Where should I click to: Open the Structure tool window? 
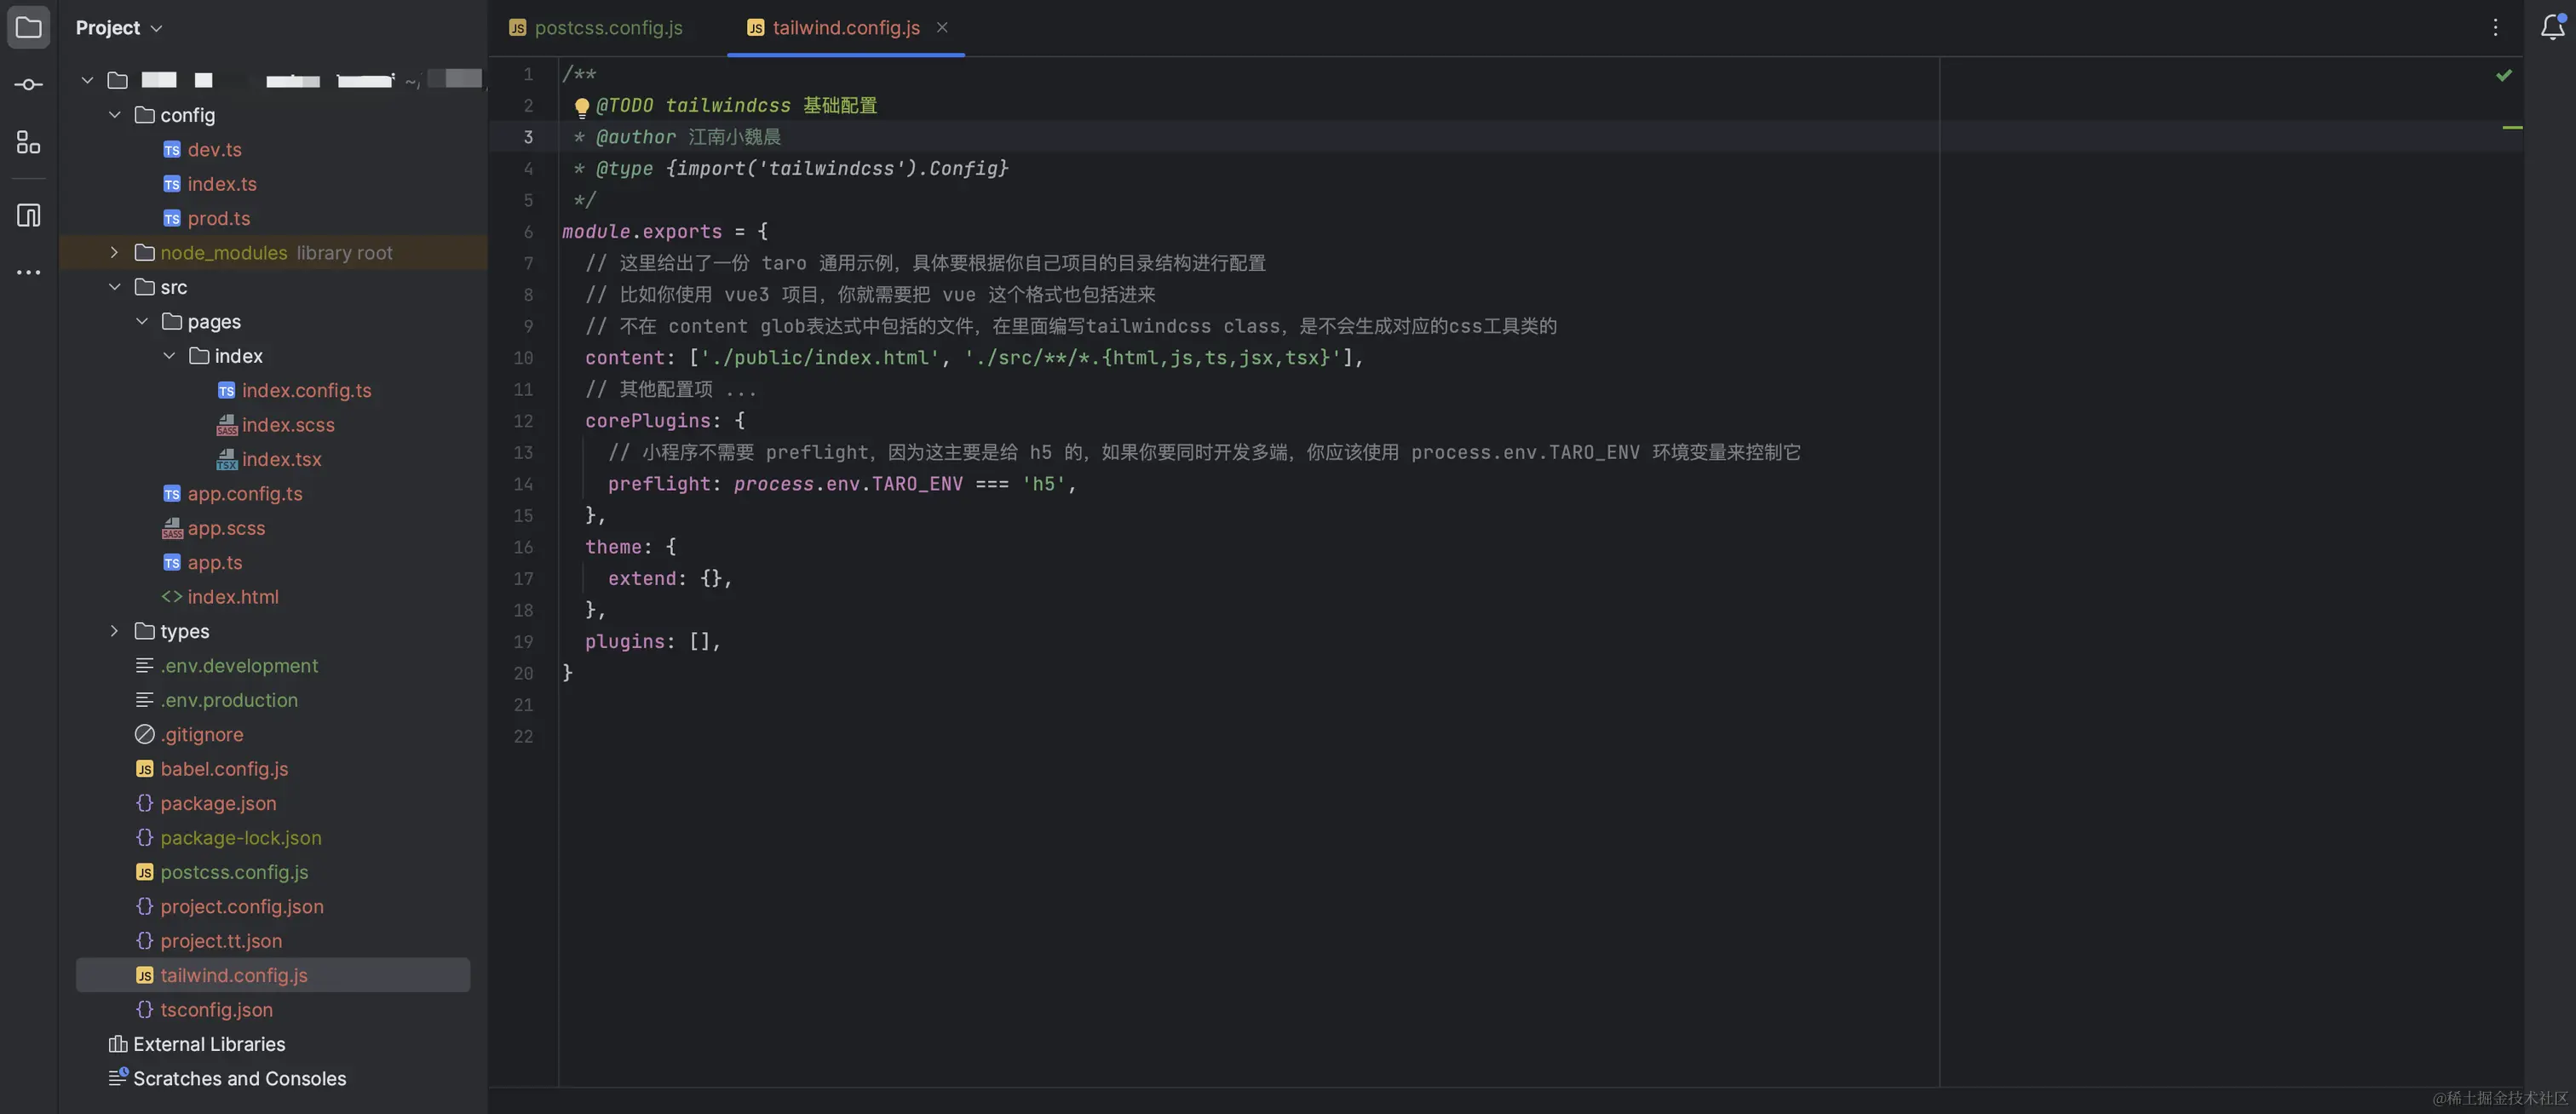pyautogui.click(x=28, y=142)
